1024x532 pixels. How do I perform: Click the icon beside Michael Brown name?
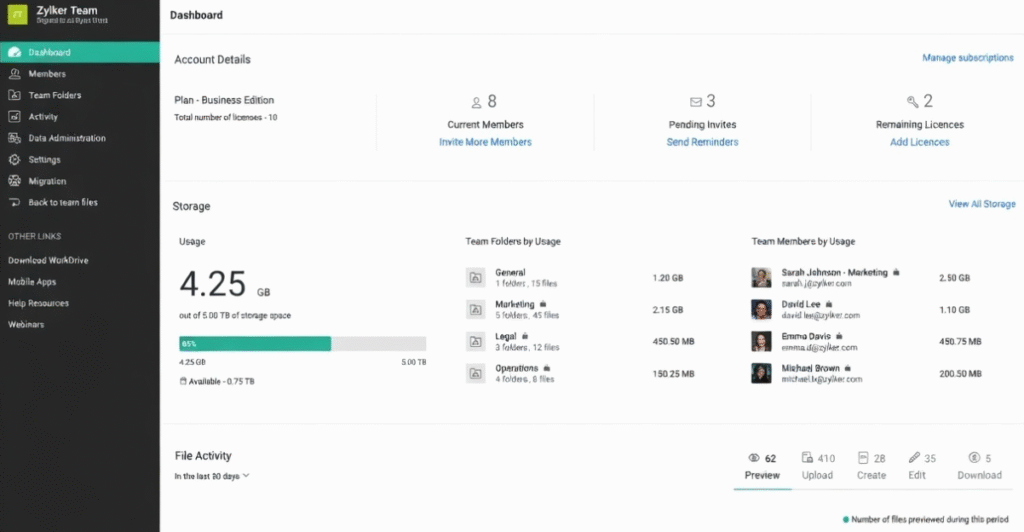tap(848, 368)
